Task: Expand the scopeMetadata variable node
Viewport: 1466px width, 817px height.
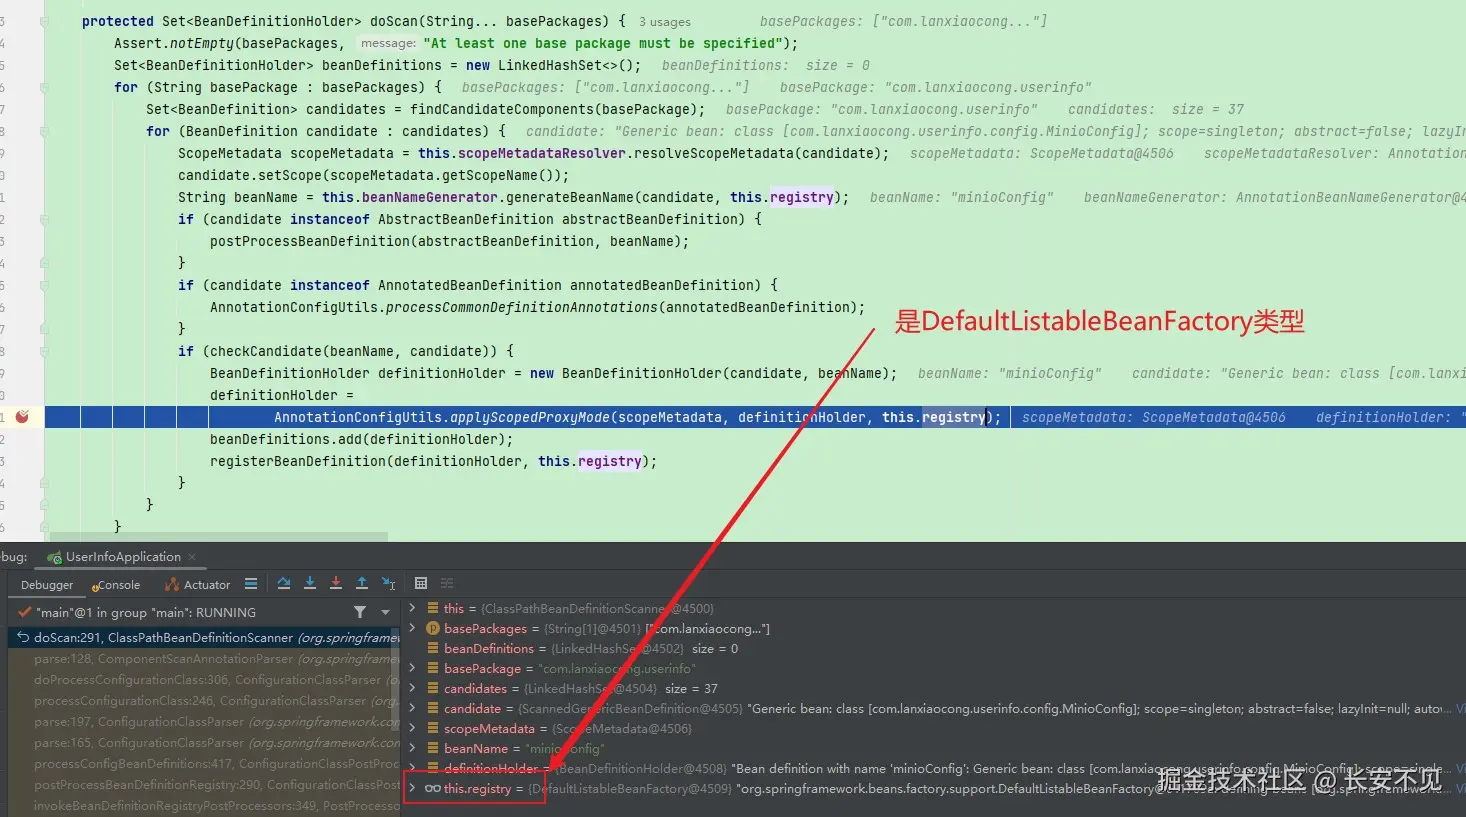Action: (x=412, y=728)
